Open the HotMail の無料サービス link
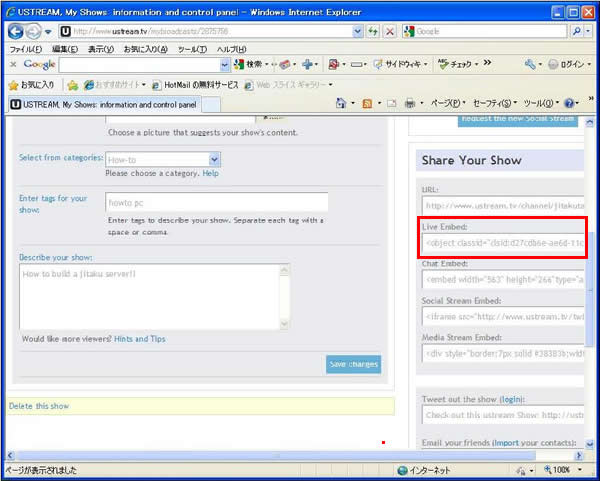This screenshot has height=481, width=600. pos(195,85)
